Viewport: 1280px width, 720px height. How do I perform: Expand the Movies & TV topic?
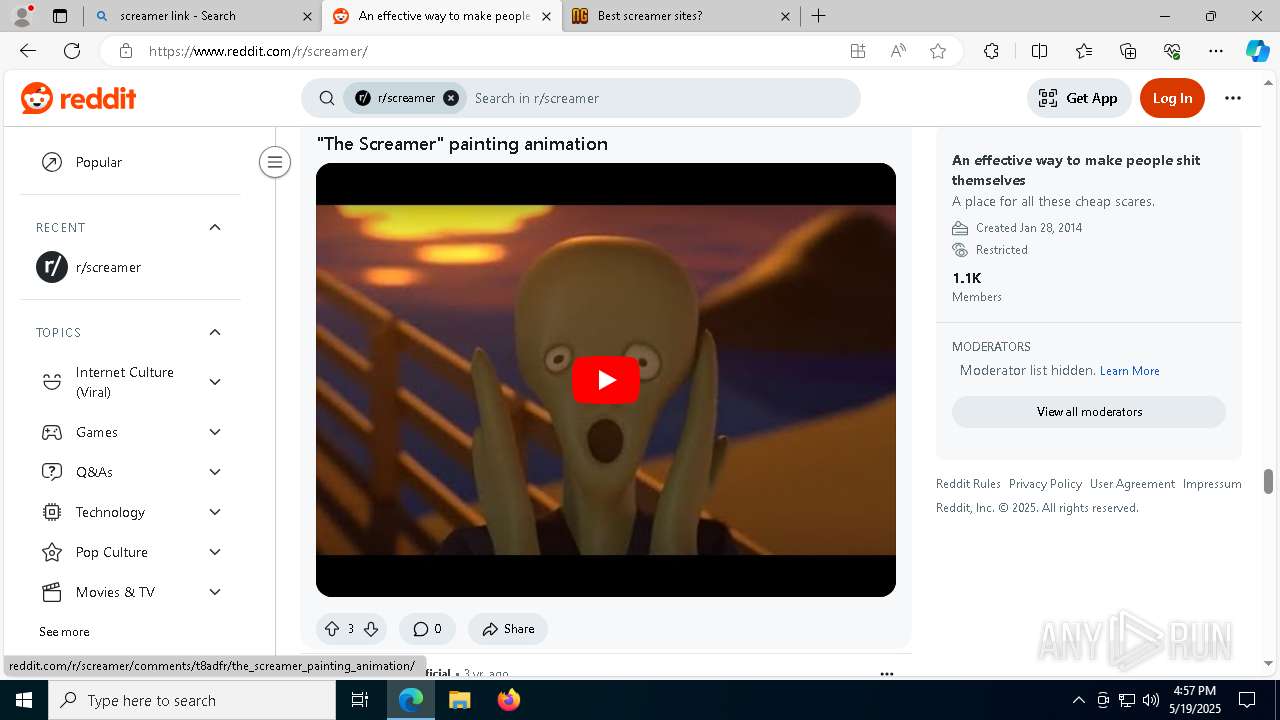point(215,592)
